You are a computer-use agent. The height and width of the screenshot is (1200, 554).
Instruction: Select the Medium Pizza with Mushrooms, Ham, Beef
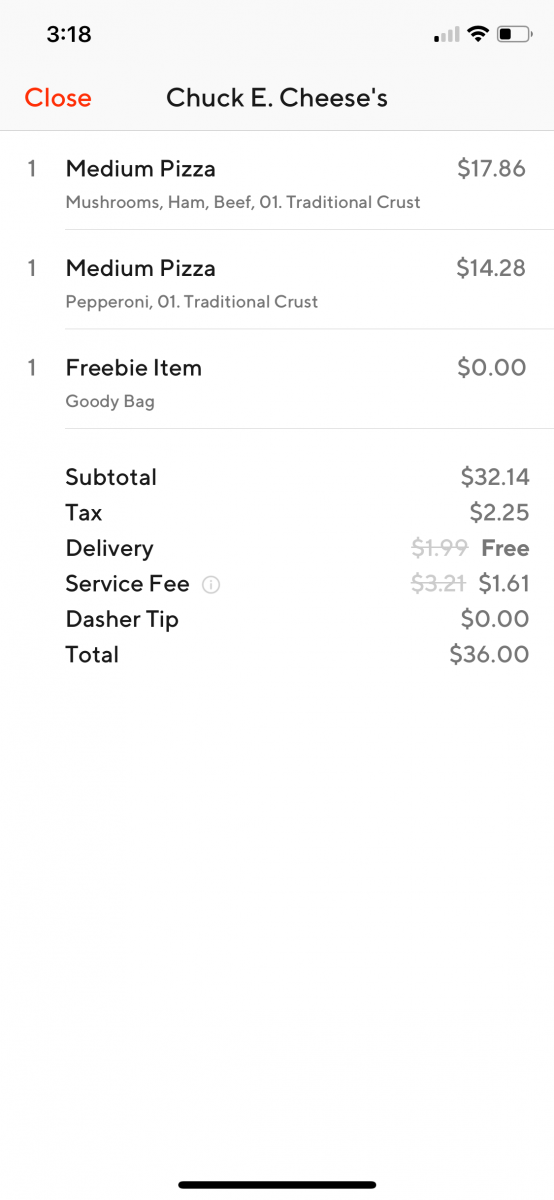(277, 181)
